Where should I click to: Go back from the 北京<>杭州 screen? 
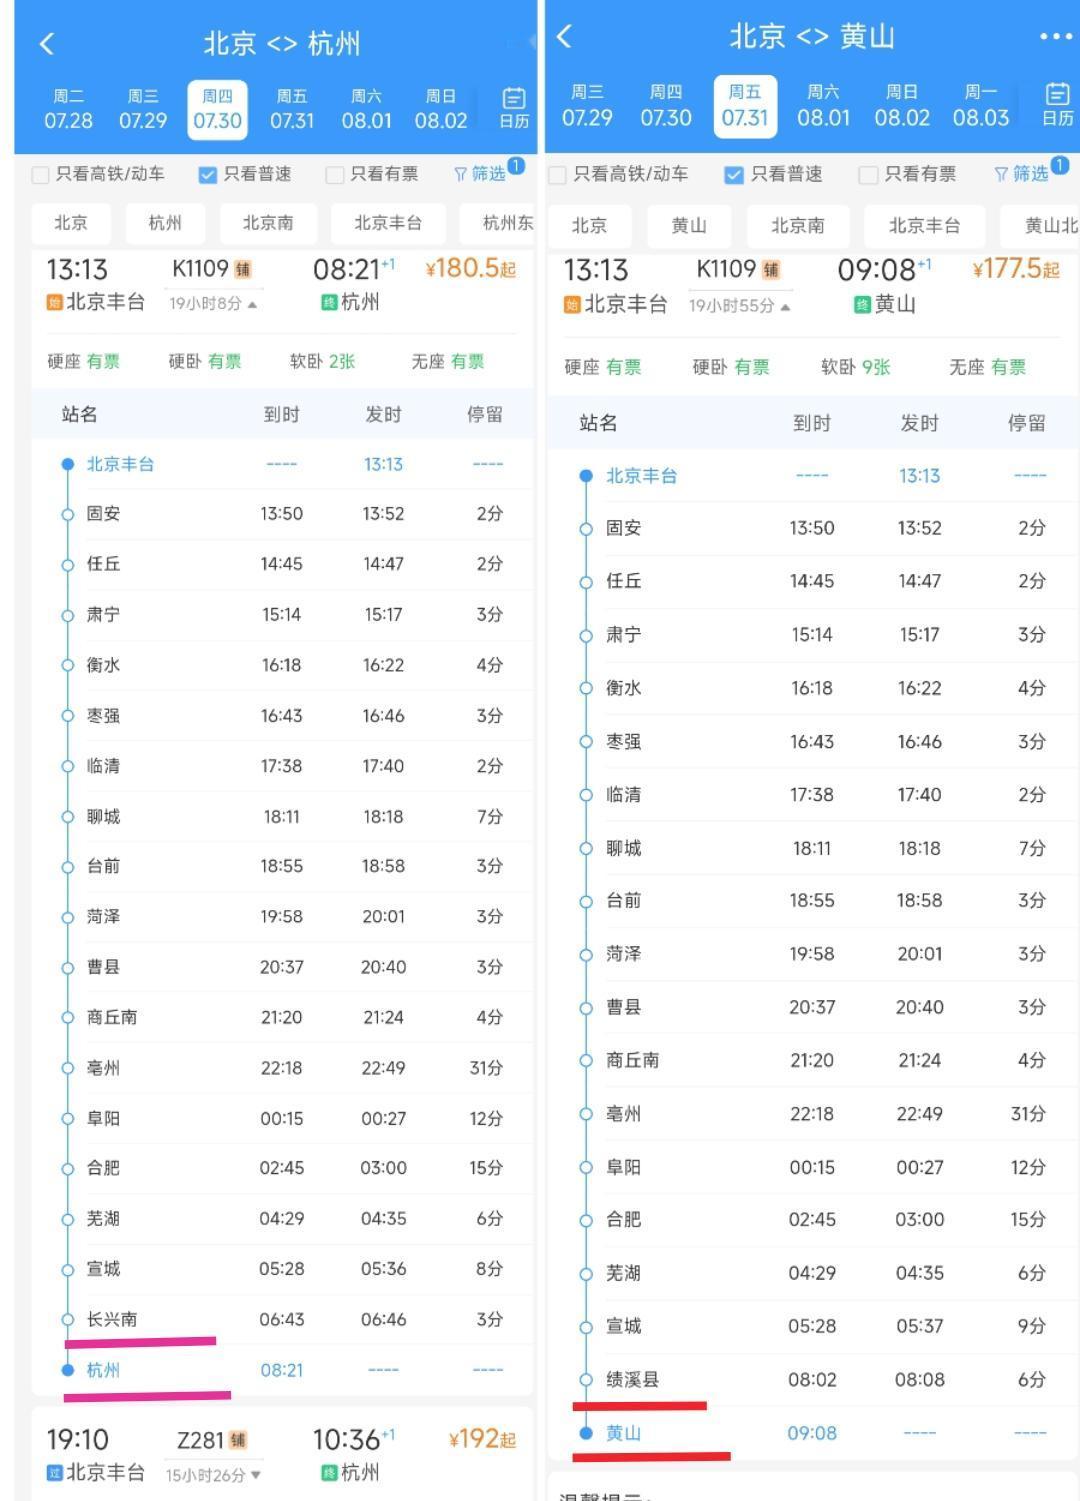click(x=46, y=44)
